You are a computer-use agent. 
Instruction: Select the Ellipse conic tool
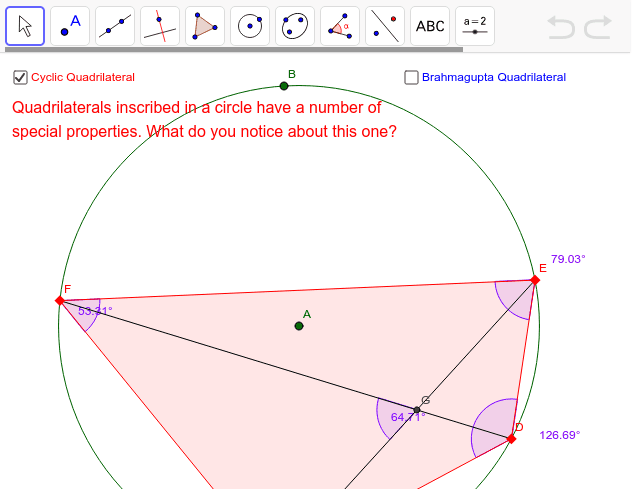click(295, 26)
